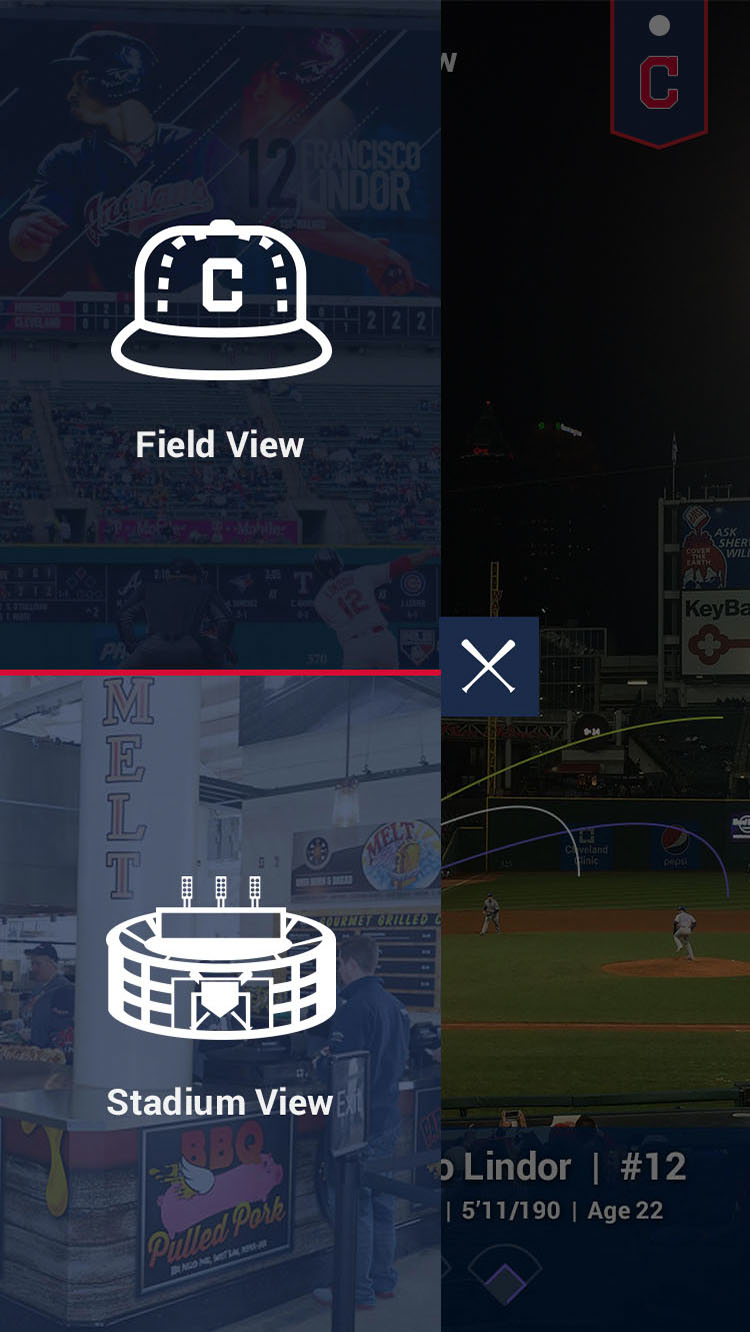Tap the stadium building icon
Image resolution: width=750 pixels, height=1332 pixels.
[x=221, y=957]
